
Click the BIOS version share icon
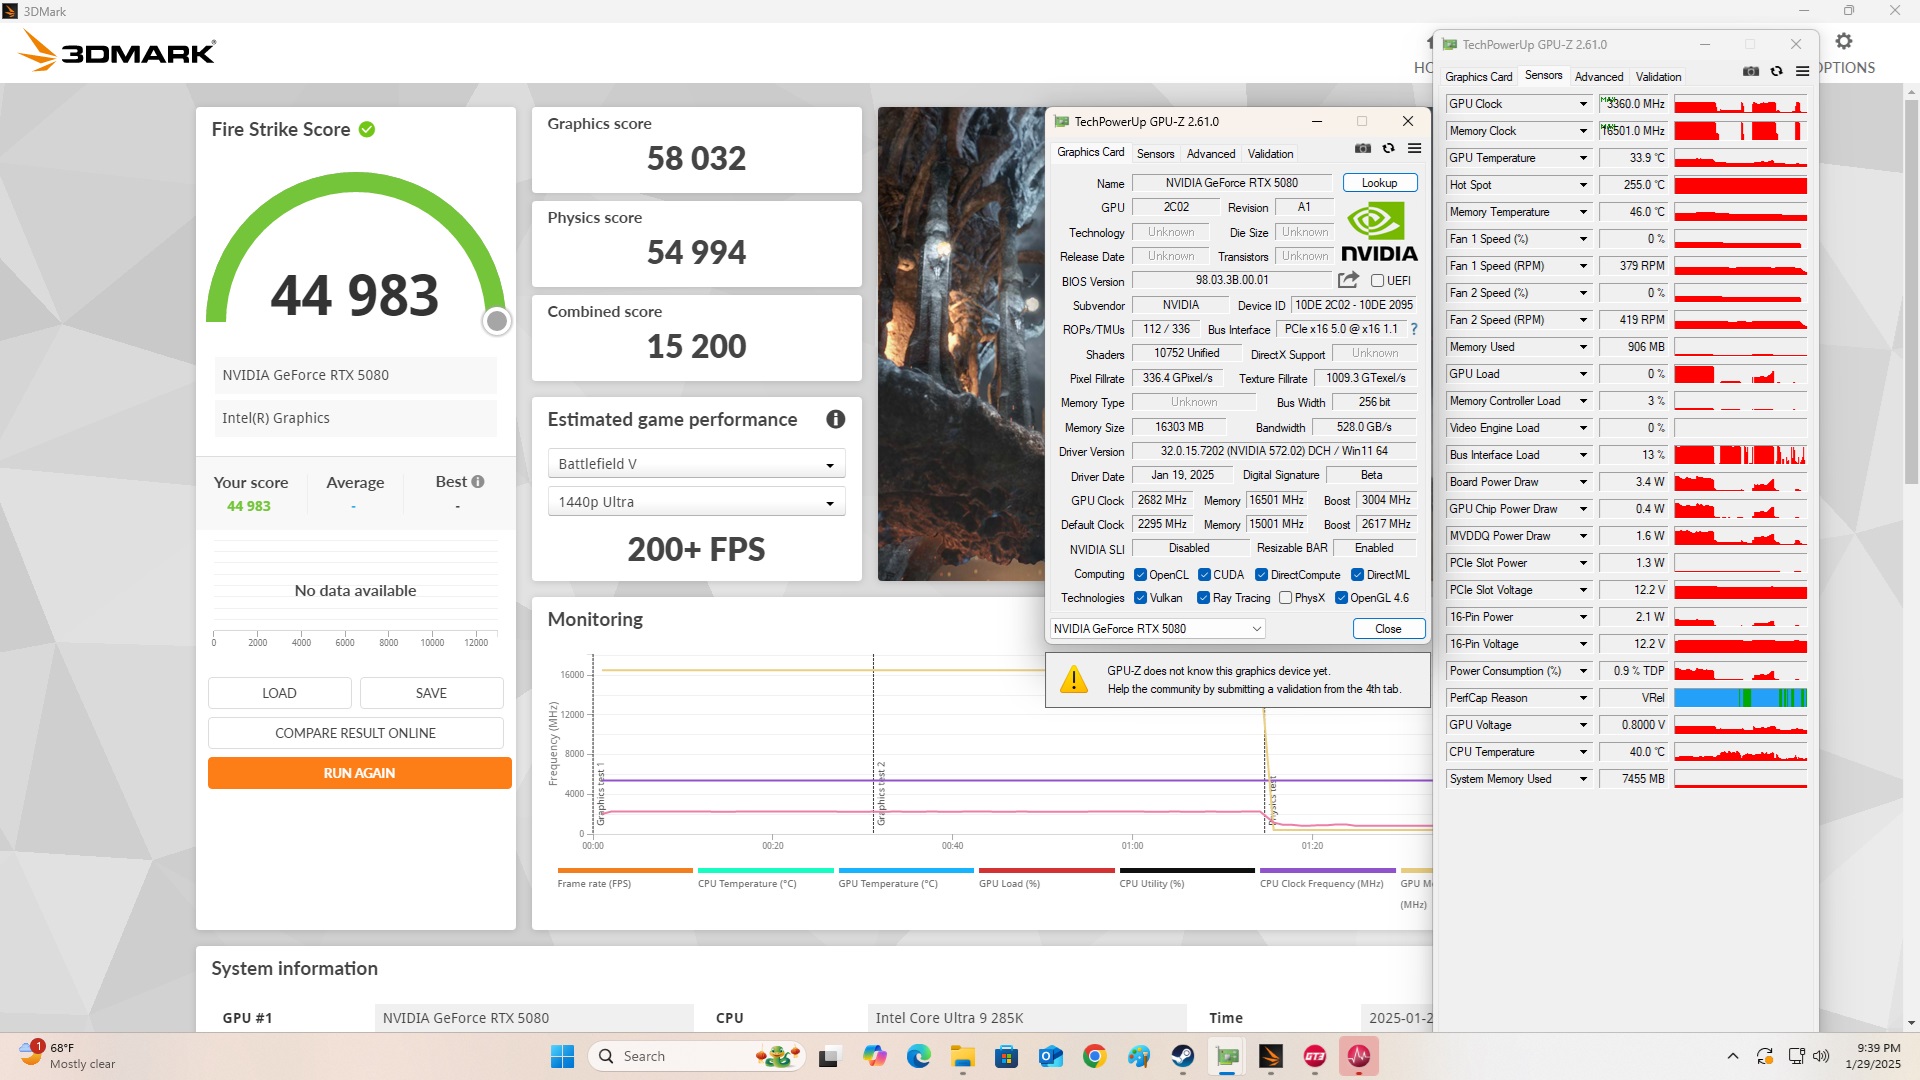coord(1348,280)
